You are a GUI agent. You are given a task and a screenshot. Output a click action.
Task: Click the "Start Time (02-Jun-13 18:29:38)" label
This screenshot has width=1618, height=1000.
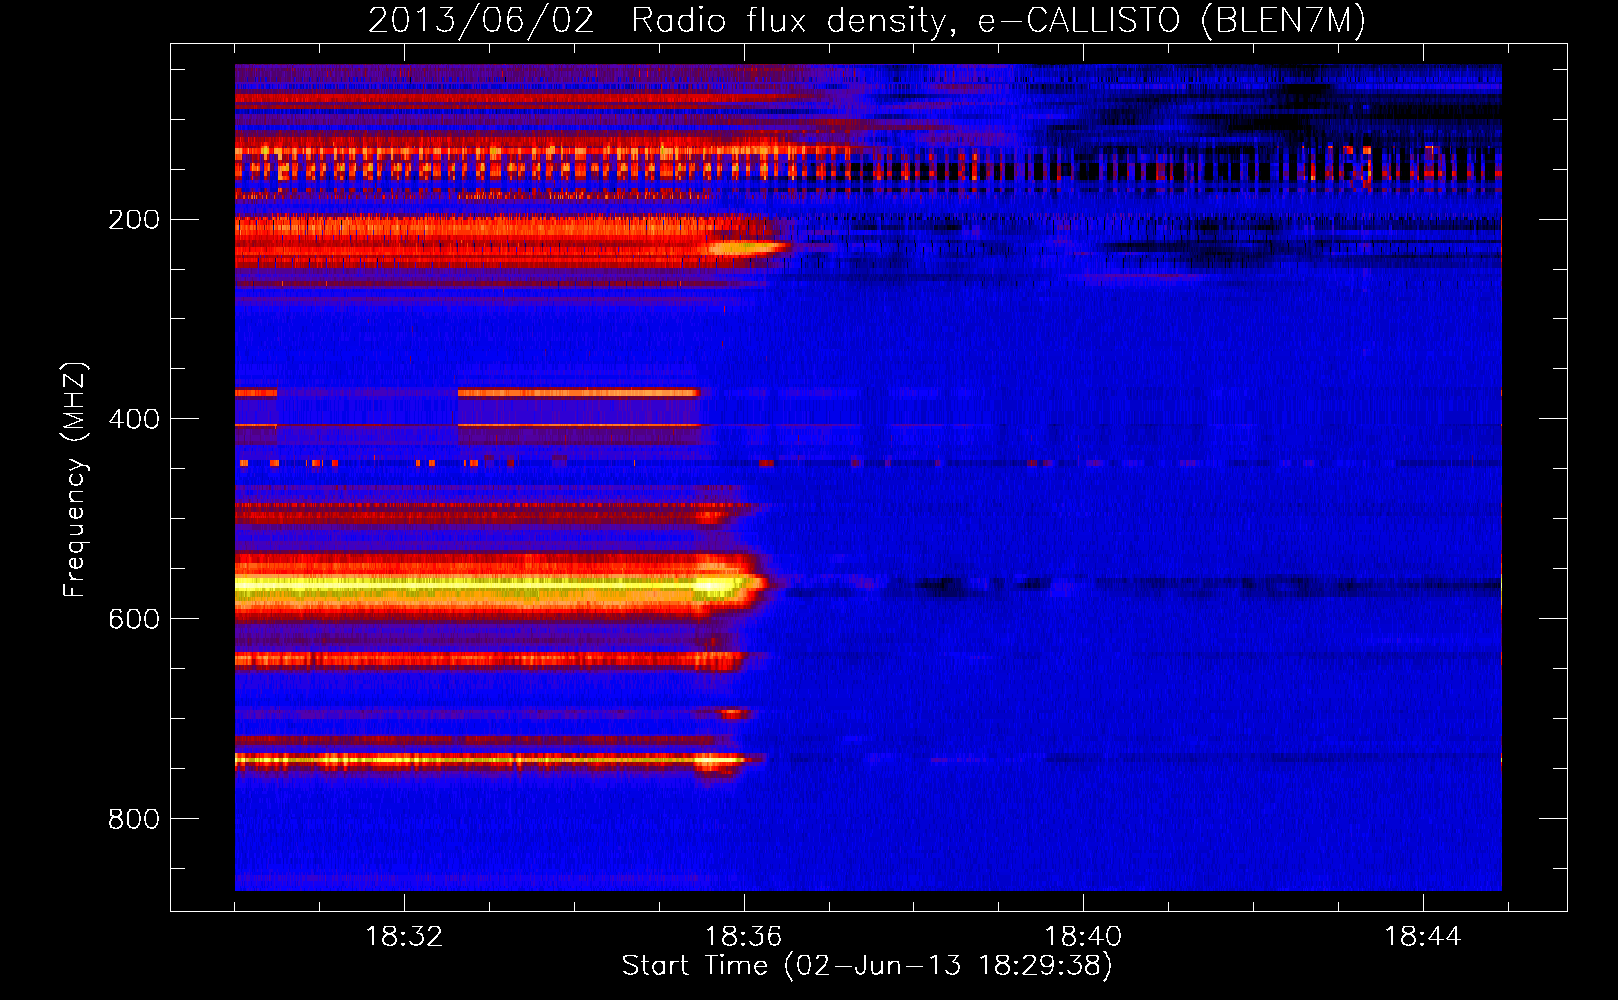click(867, 966)
